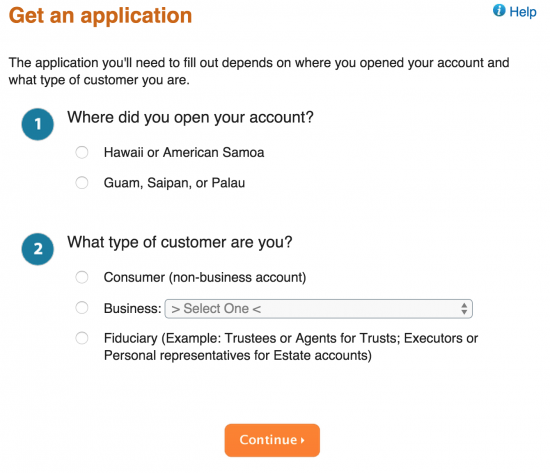Click the arrow icon on Continue button

tap(302, 440)
